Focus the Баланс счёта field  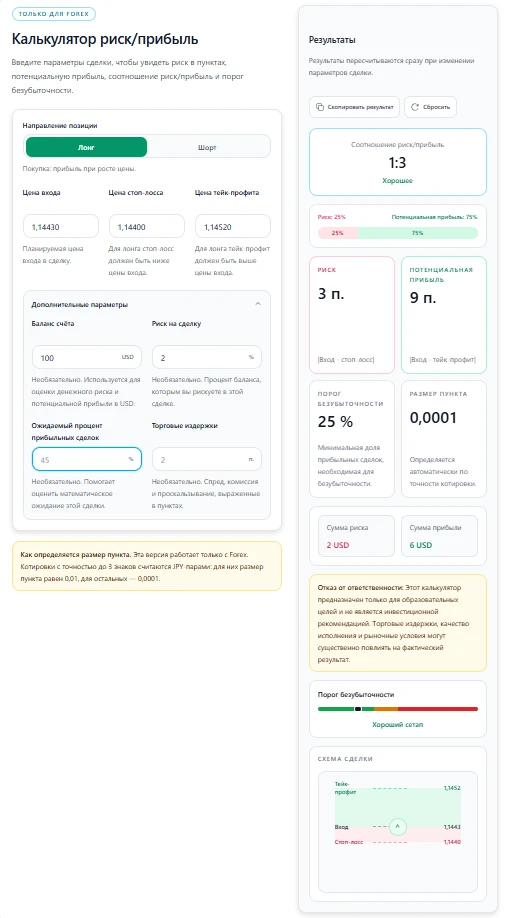[x=87, y=357]
